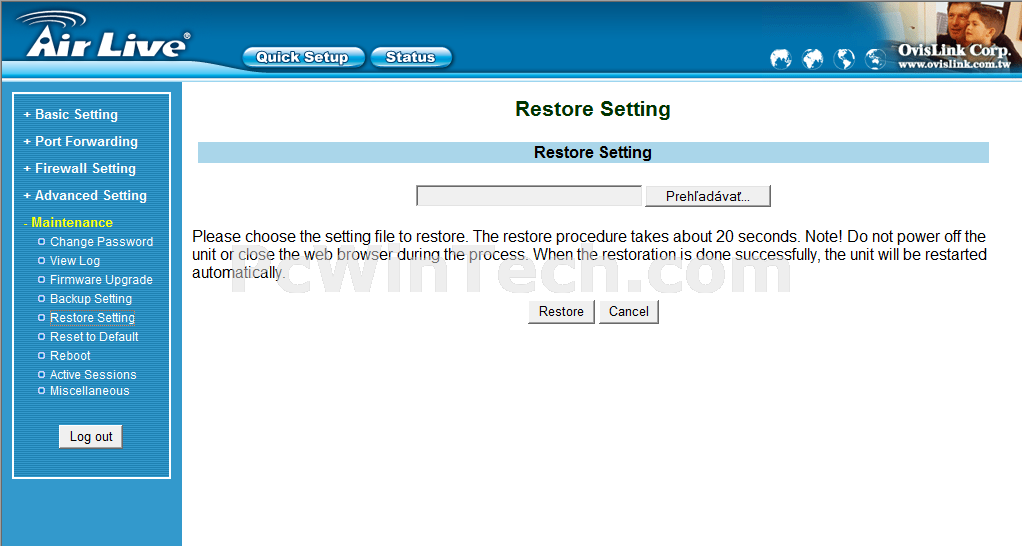Click the Restore button
Image resolution: width=1022 pixels, height=546 pixels.
point(561,311)
